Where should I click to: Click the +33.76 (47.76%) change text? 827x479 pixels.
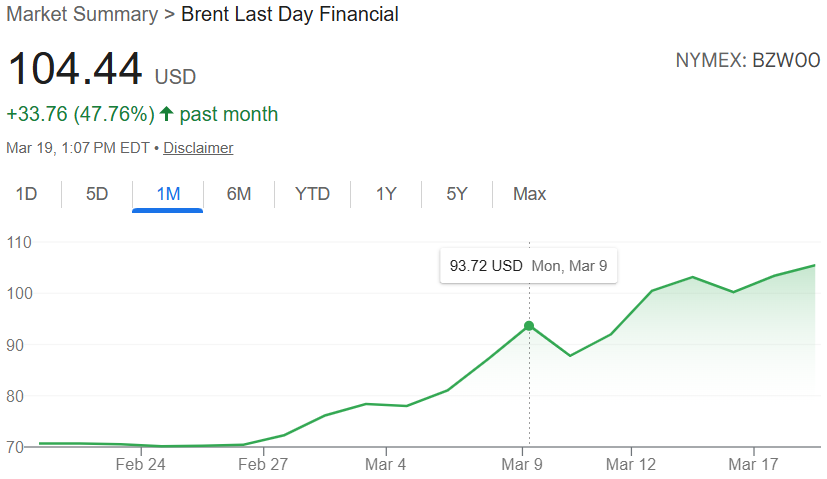pos(80,114)
